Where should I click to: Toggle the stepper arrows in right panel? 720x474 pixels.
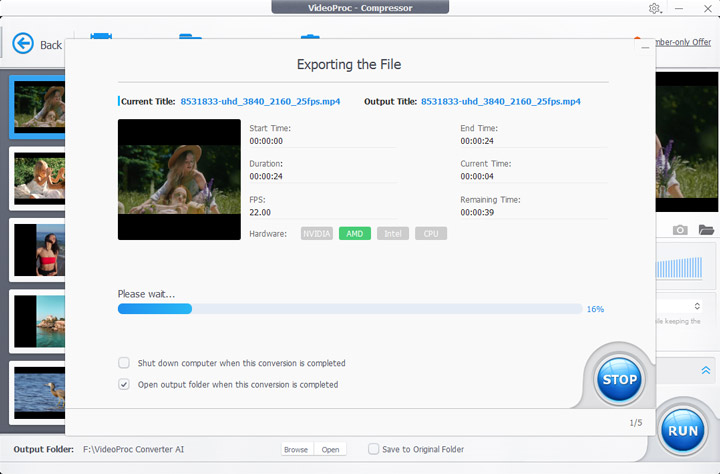(x=697, y=306)
